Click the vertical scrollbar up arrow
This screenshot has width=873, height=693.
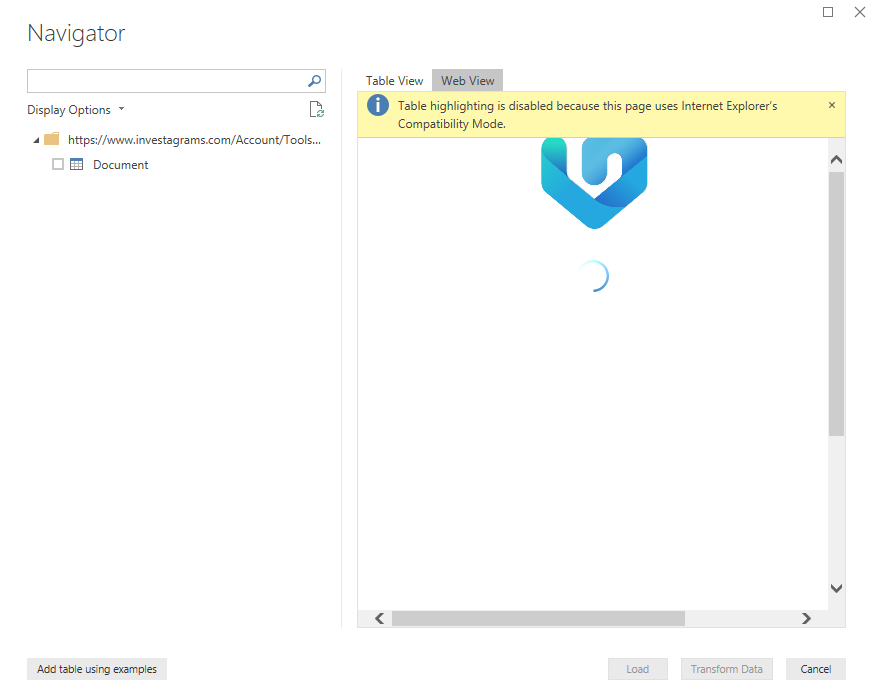(836, 160)
